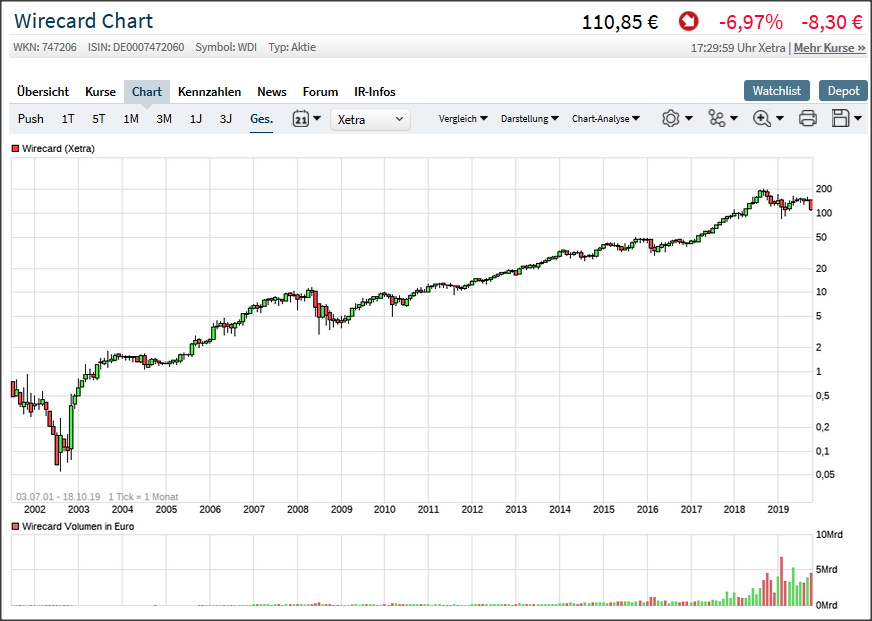Expand the arrow next to zoom icon
The height and width of the screenshot is (621, 872).
click(780, 118)
